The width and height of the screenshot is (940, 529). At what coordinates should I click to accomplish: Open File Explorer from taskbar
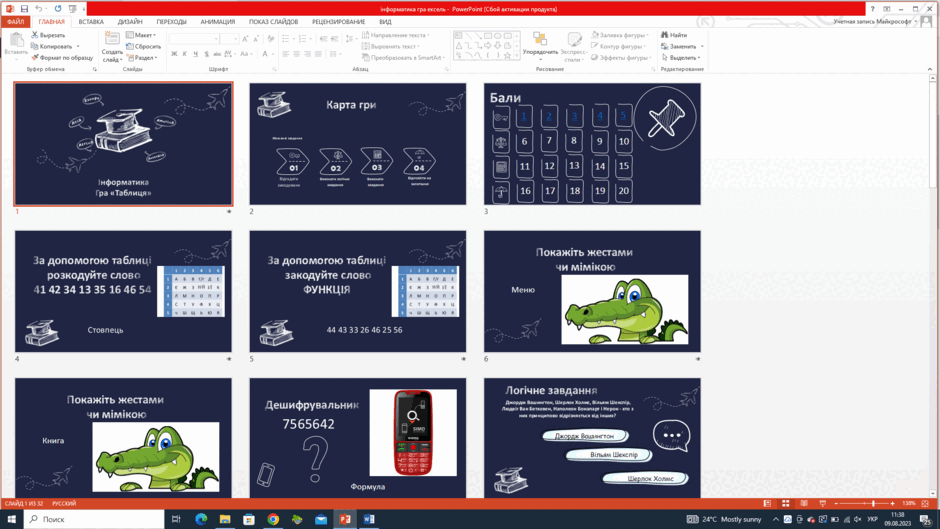[x=225, y=519]
